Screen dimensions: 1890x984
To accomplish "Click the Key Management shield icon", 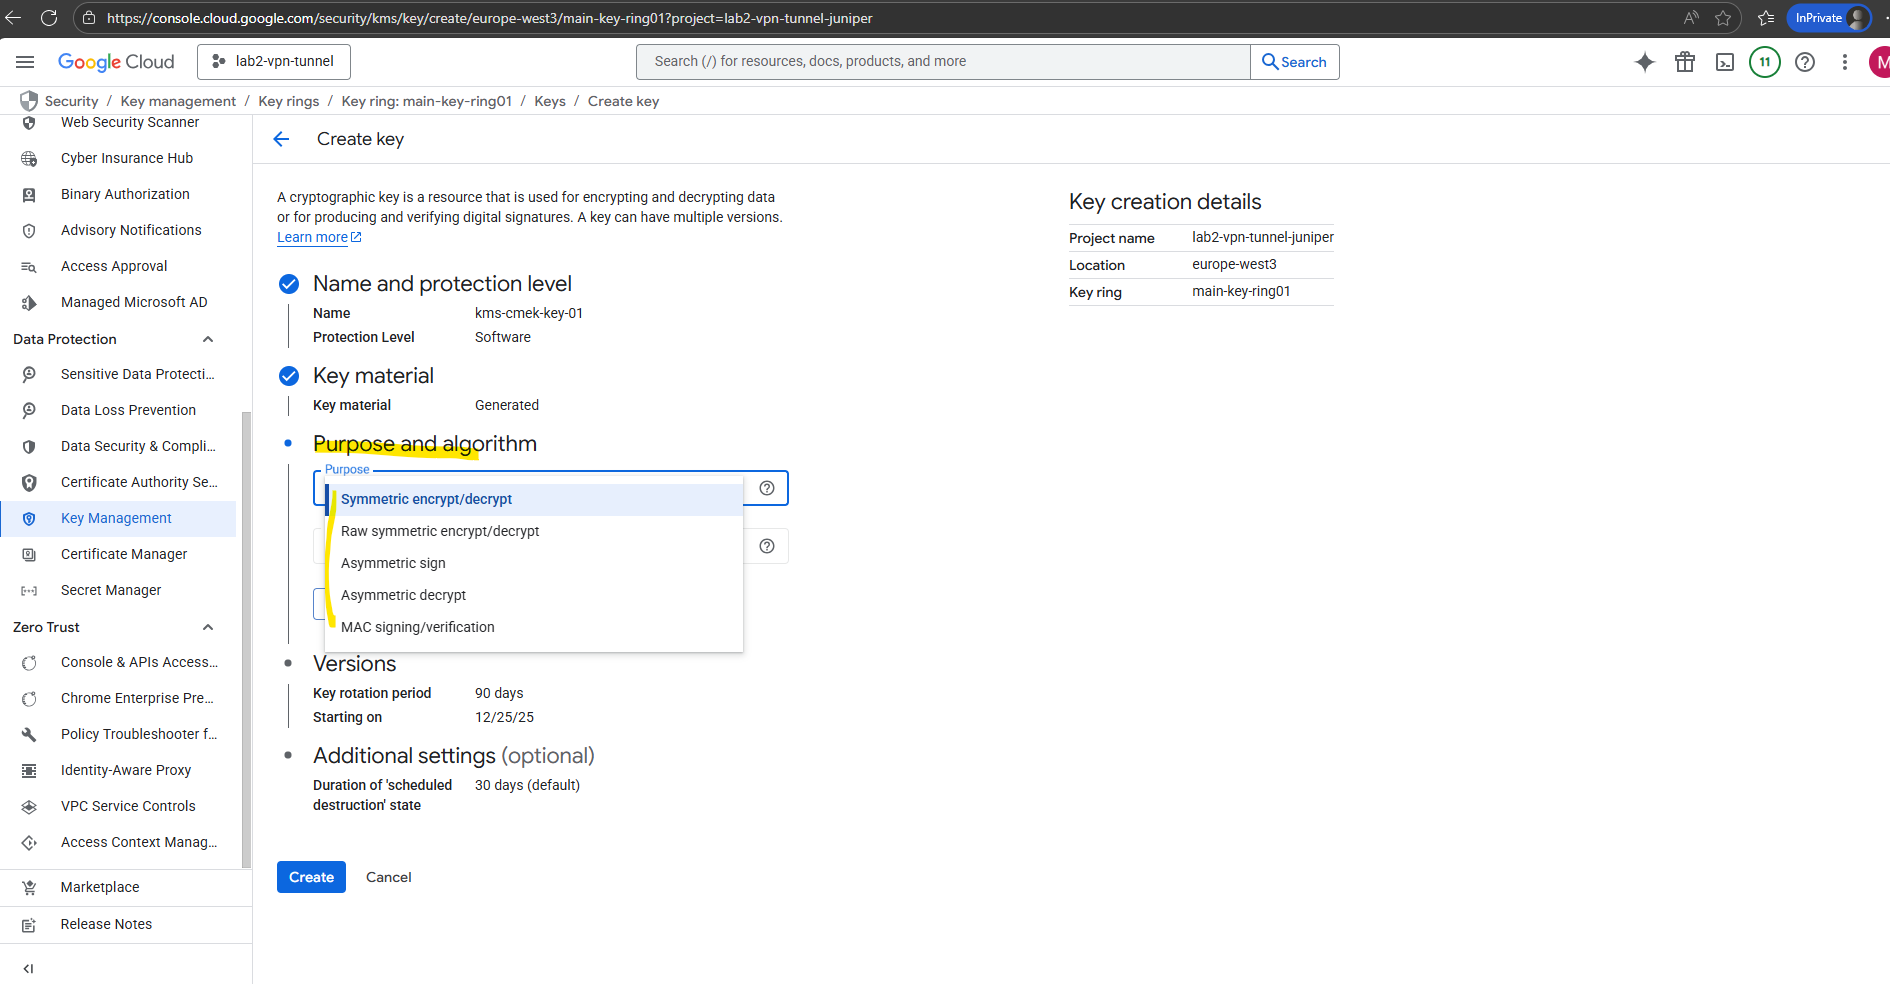I will tap(29, 518).
